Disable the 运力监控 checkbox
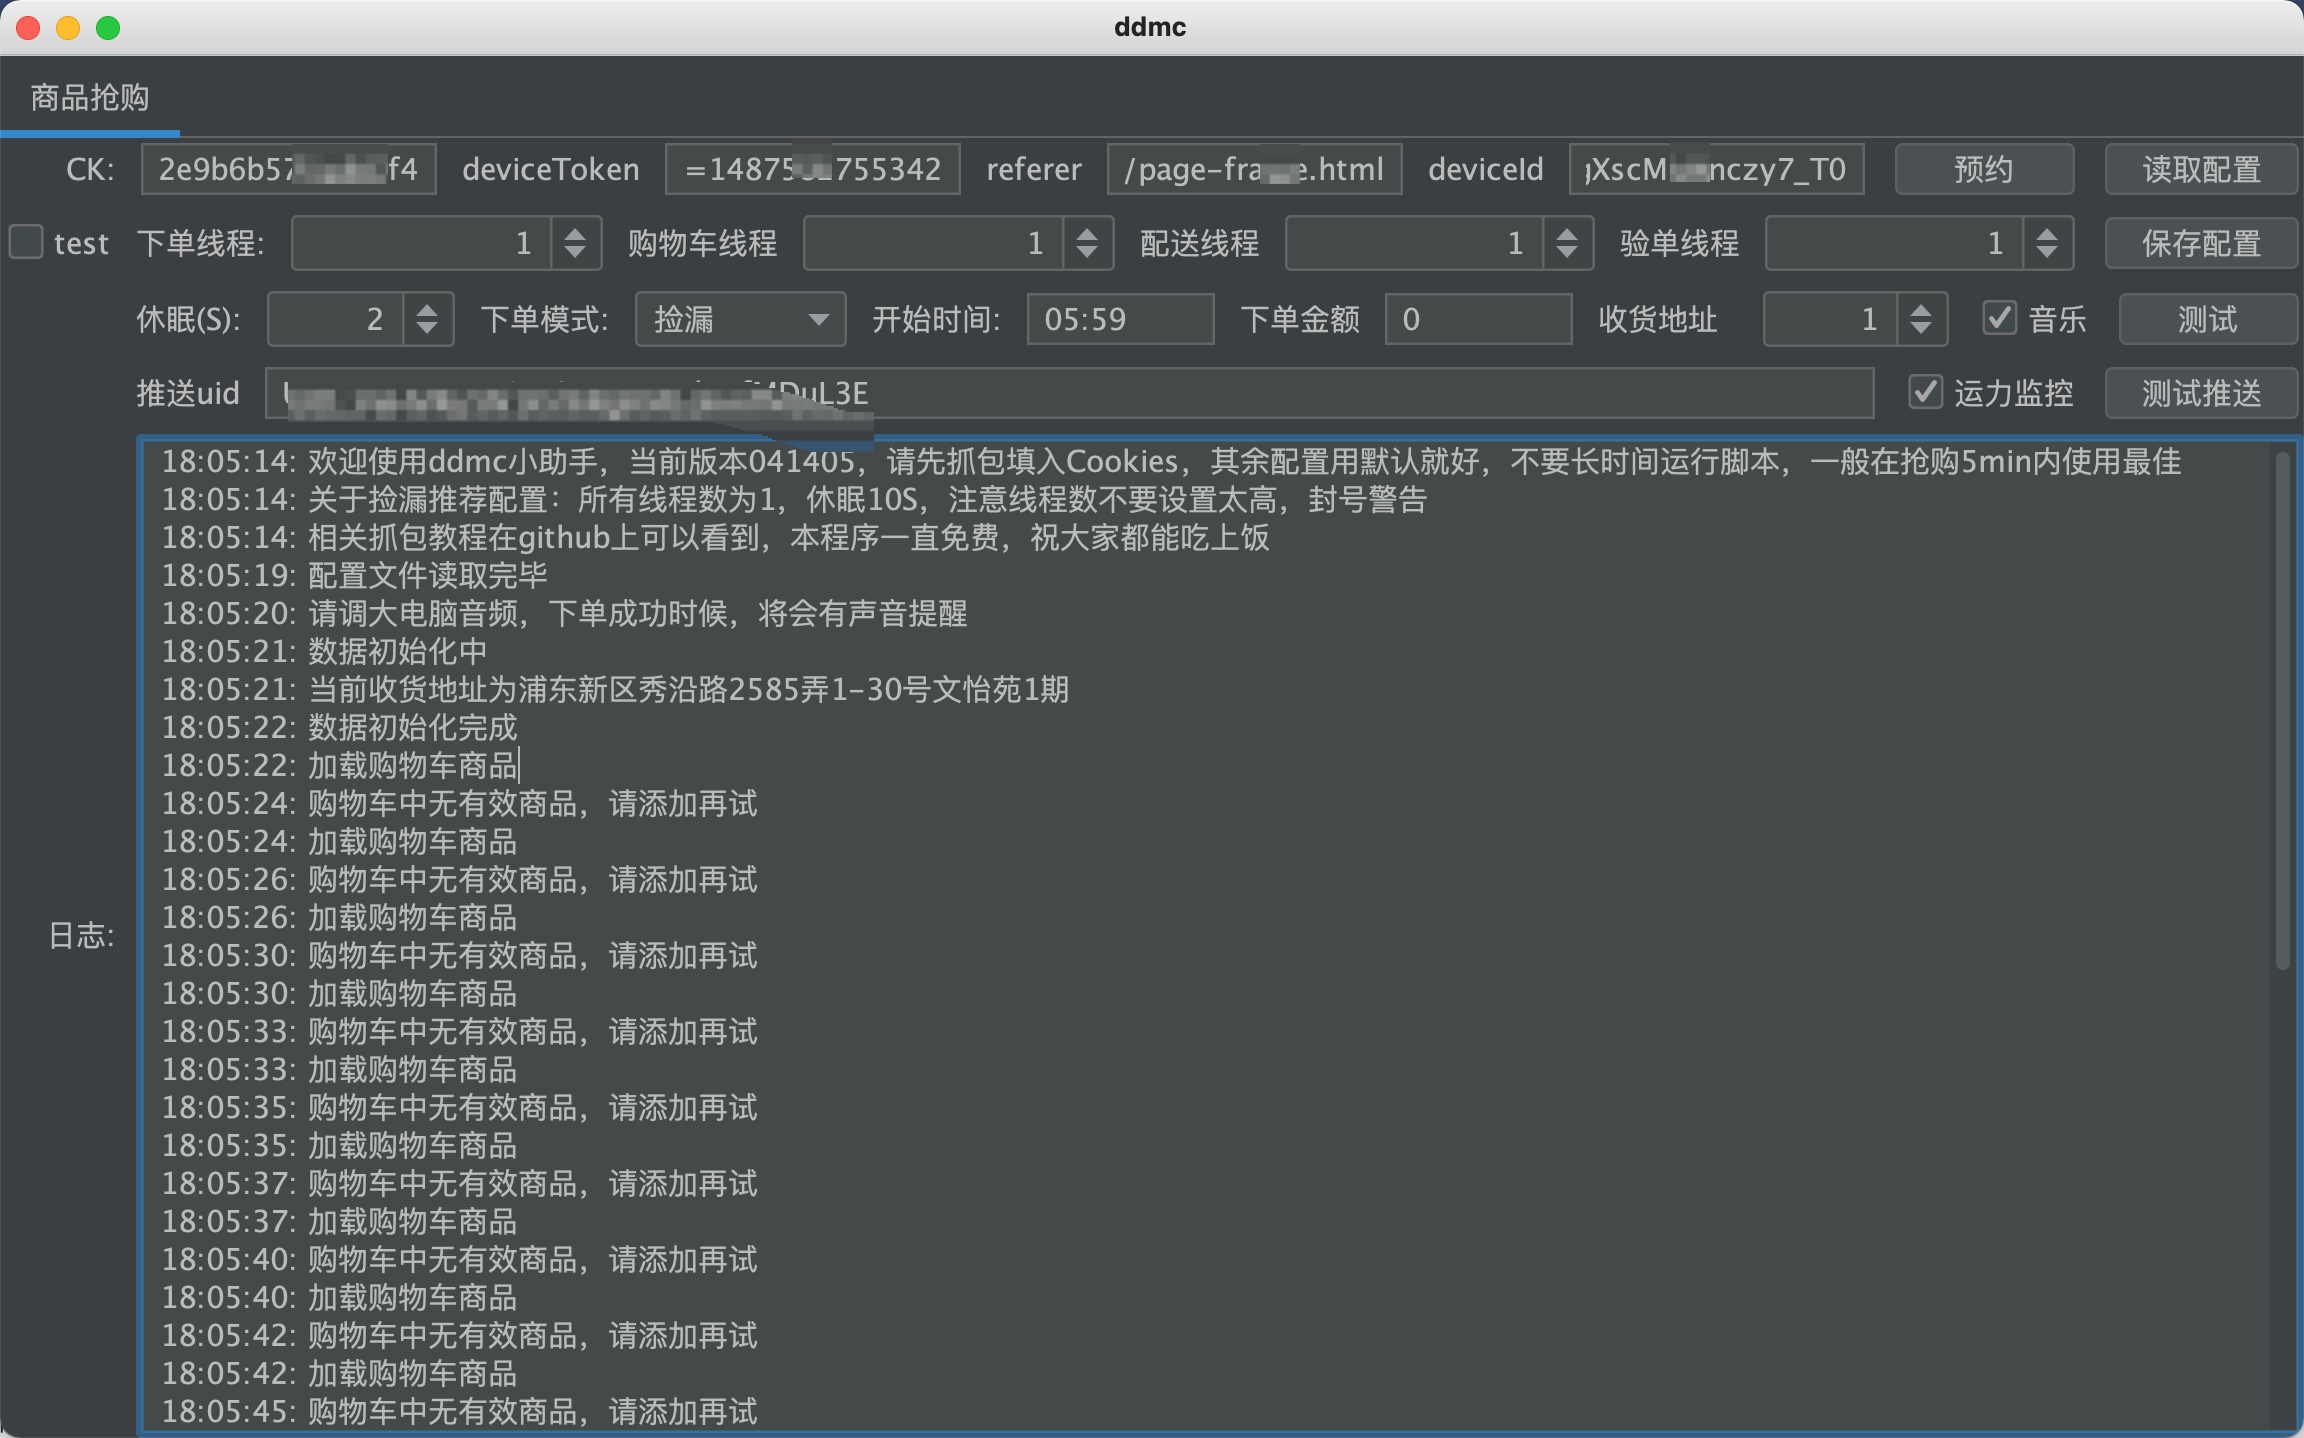The image size is (2304, 1438). pos(1925,392)
